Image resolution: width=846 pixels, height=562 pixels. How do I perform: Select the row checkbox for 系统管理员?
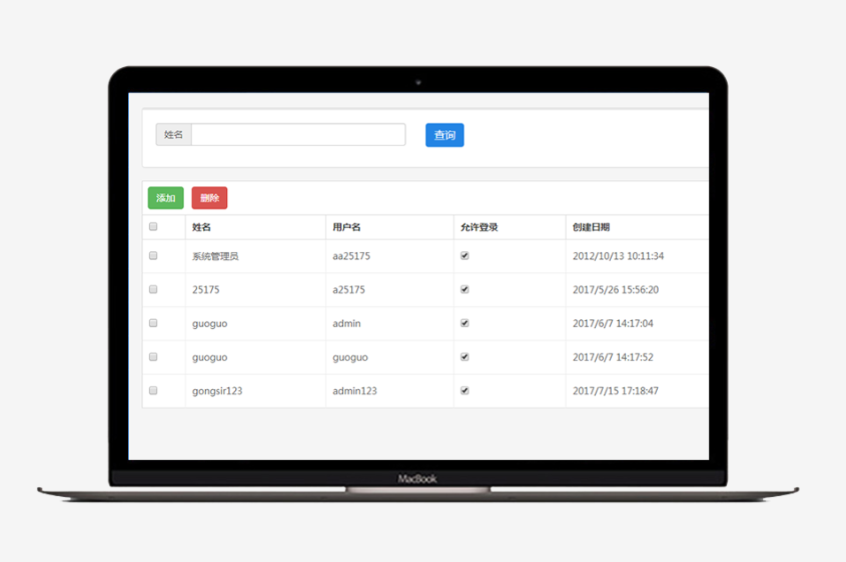[x=153, y=256]
